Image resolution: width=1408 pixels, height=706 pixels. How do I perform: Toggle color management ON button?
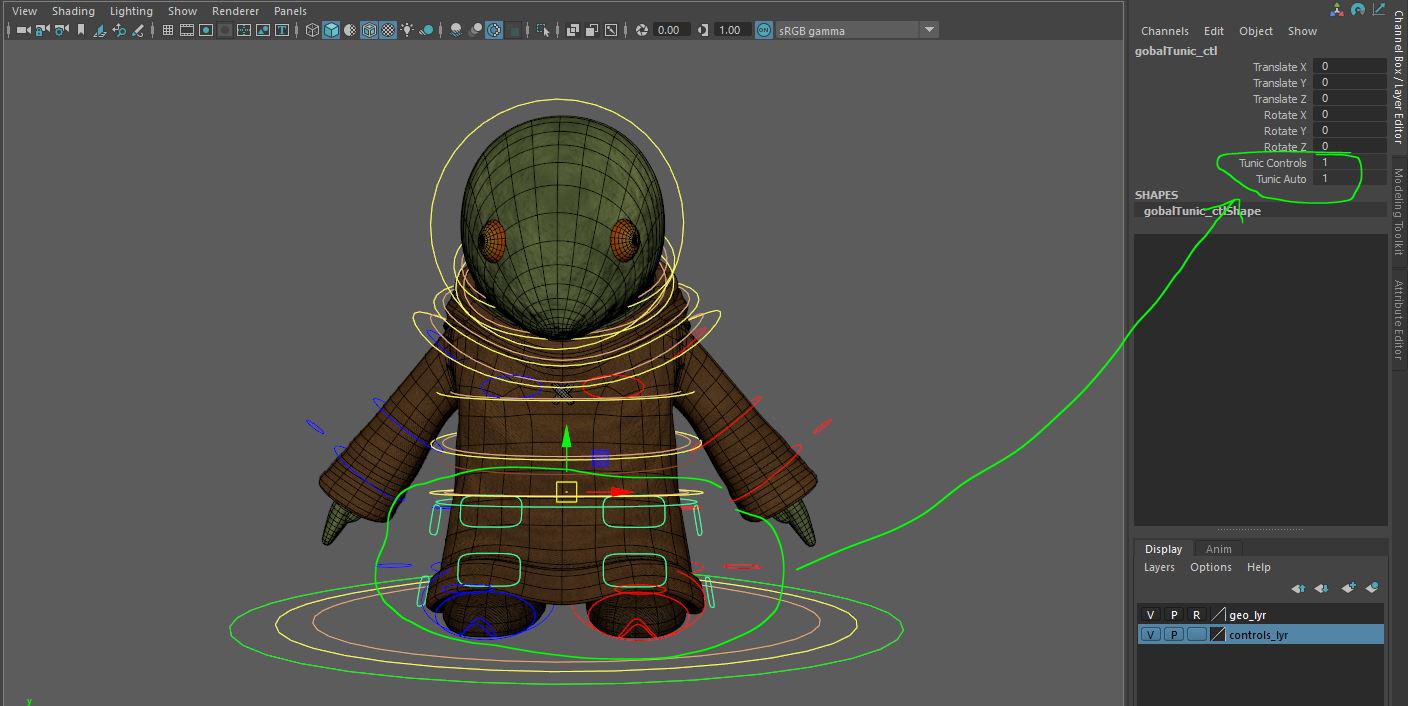pyautogui.click(x=764, y=30)
